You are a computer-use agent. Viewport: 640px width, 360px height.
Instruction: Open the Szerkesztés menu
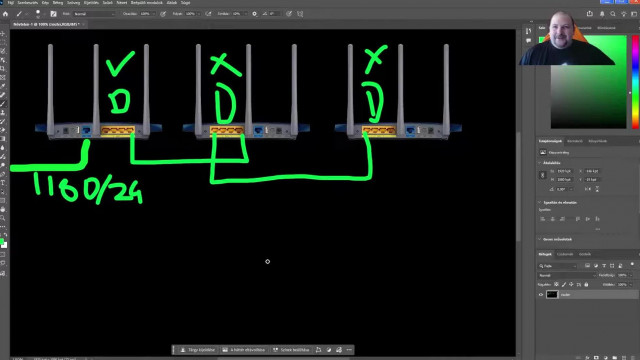point(28,2)
